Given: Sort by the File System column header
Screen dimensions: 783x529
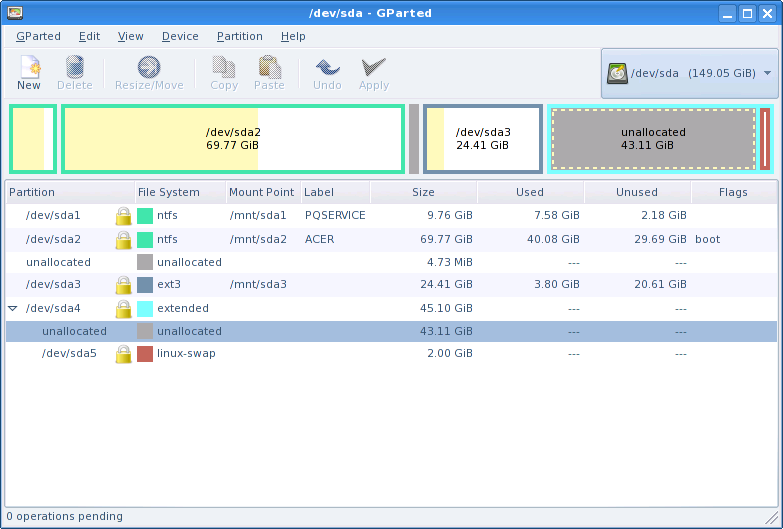Looking at the screenshot, I should point(180,192).
